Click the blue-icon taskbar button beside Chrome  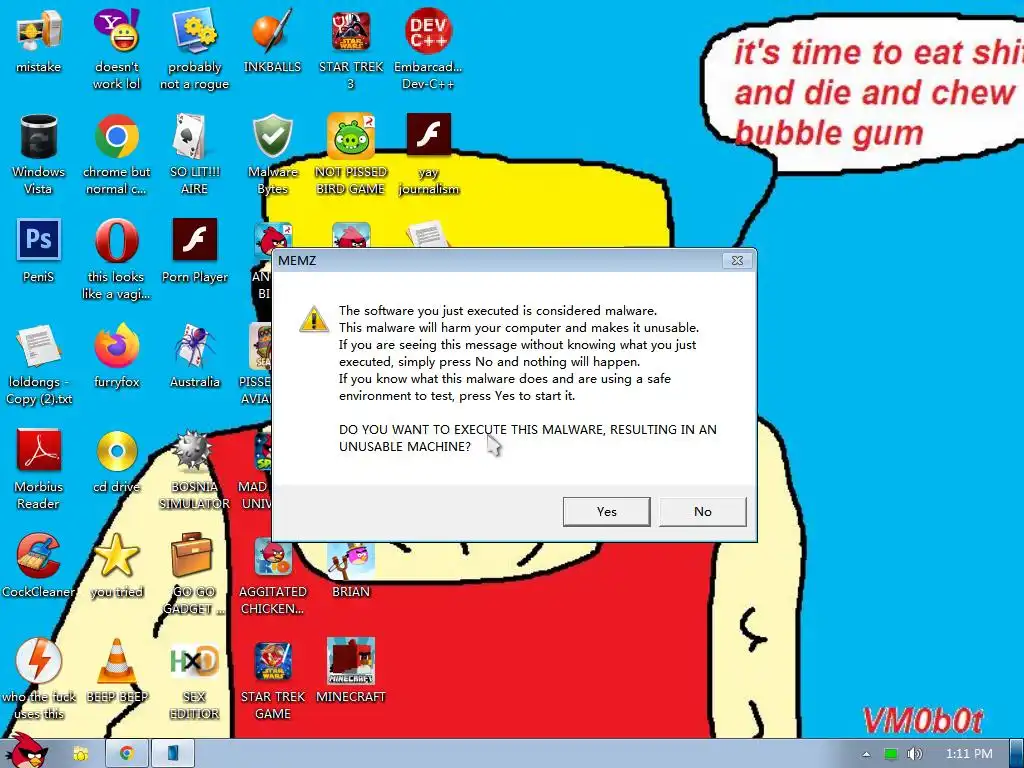pos(173,754)
